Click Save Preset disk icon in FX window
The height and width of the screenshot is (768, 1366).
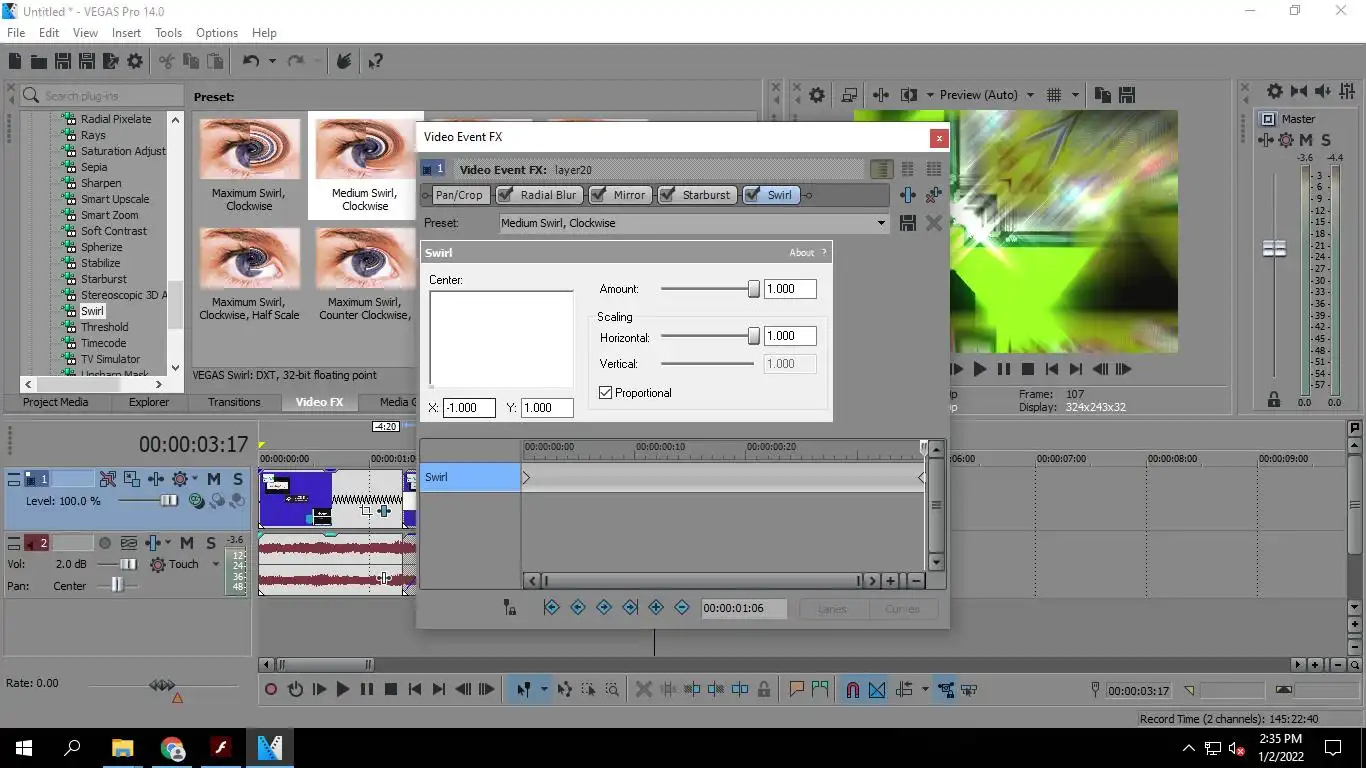coord(907,223)
